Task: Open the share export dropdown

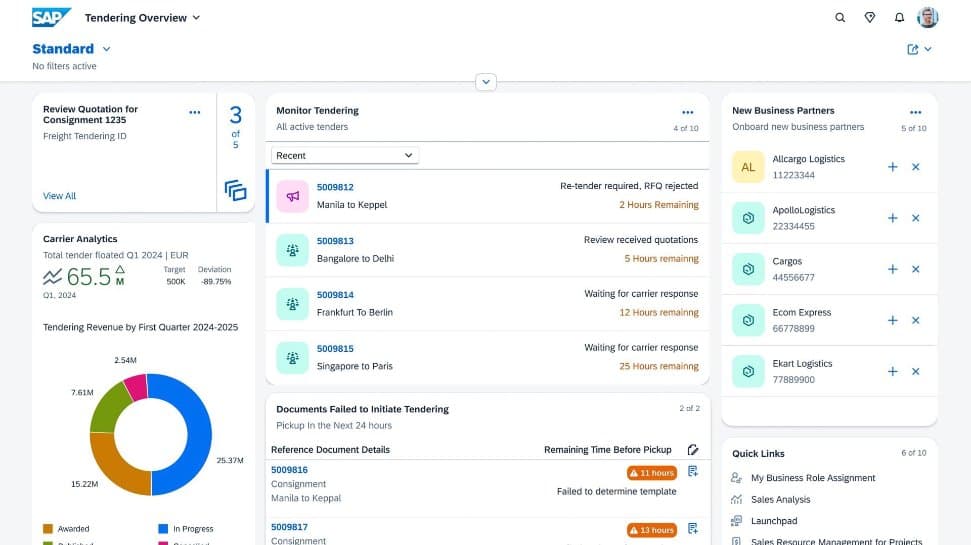Action: [919, 49]
